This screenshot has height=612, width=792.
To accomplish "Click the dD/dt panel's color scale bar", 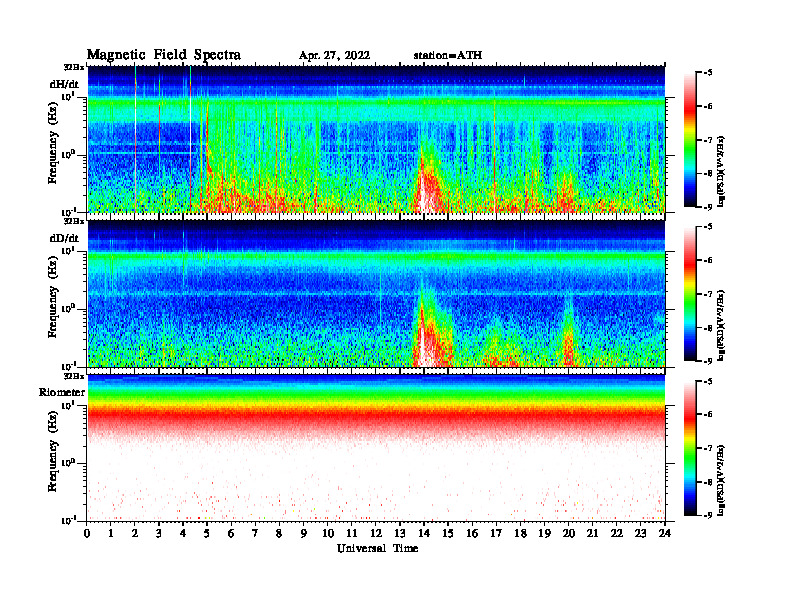I will coord(690,294).
